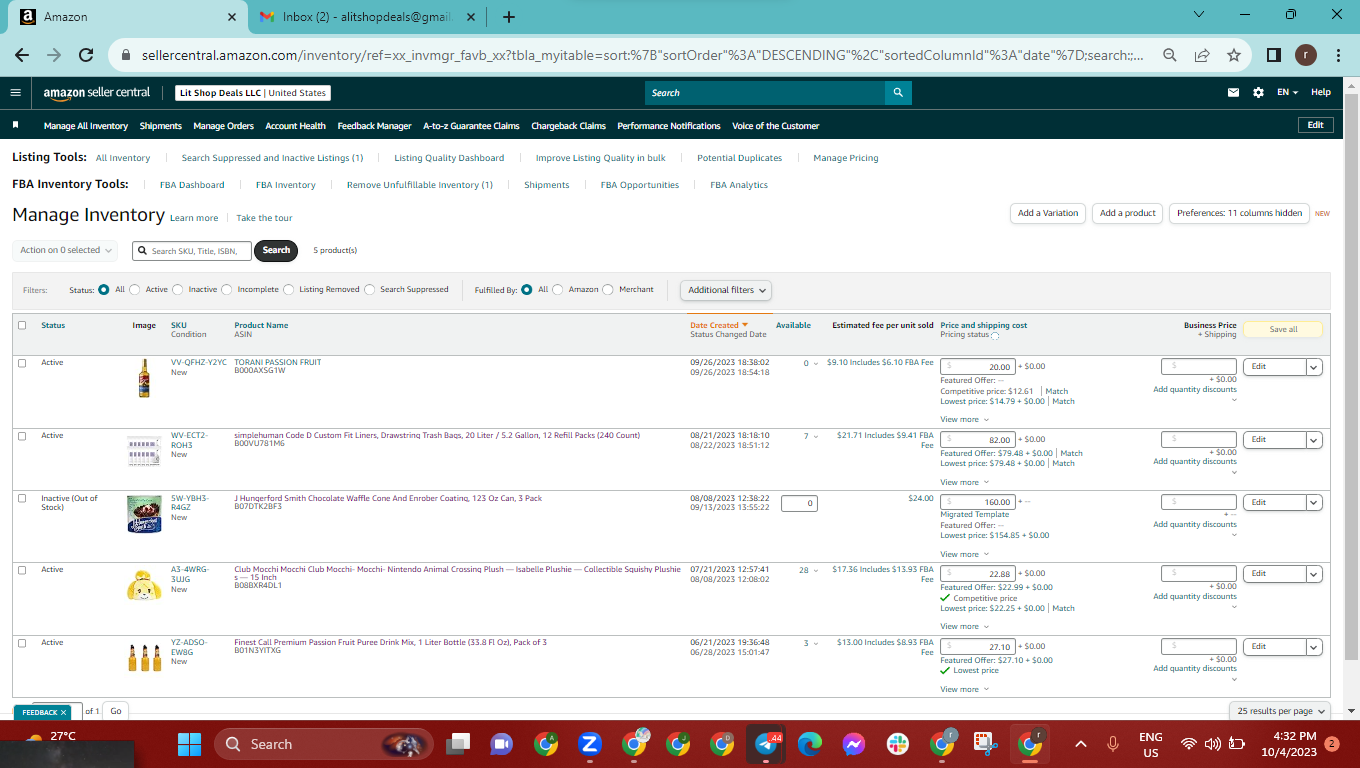Click the Save all button
This screenshot has height=768, width=1360.
click(x=1283, y=329)
